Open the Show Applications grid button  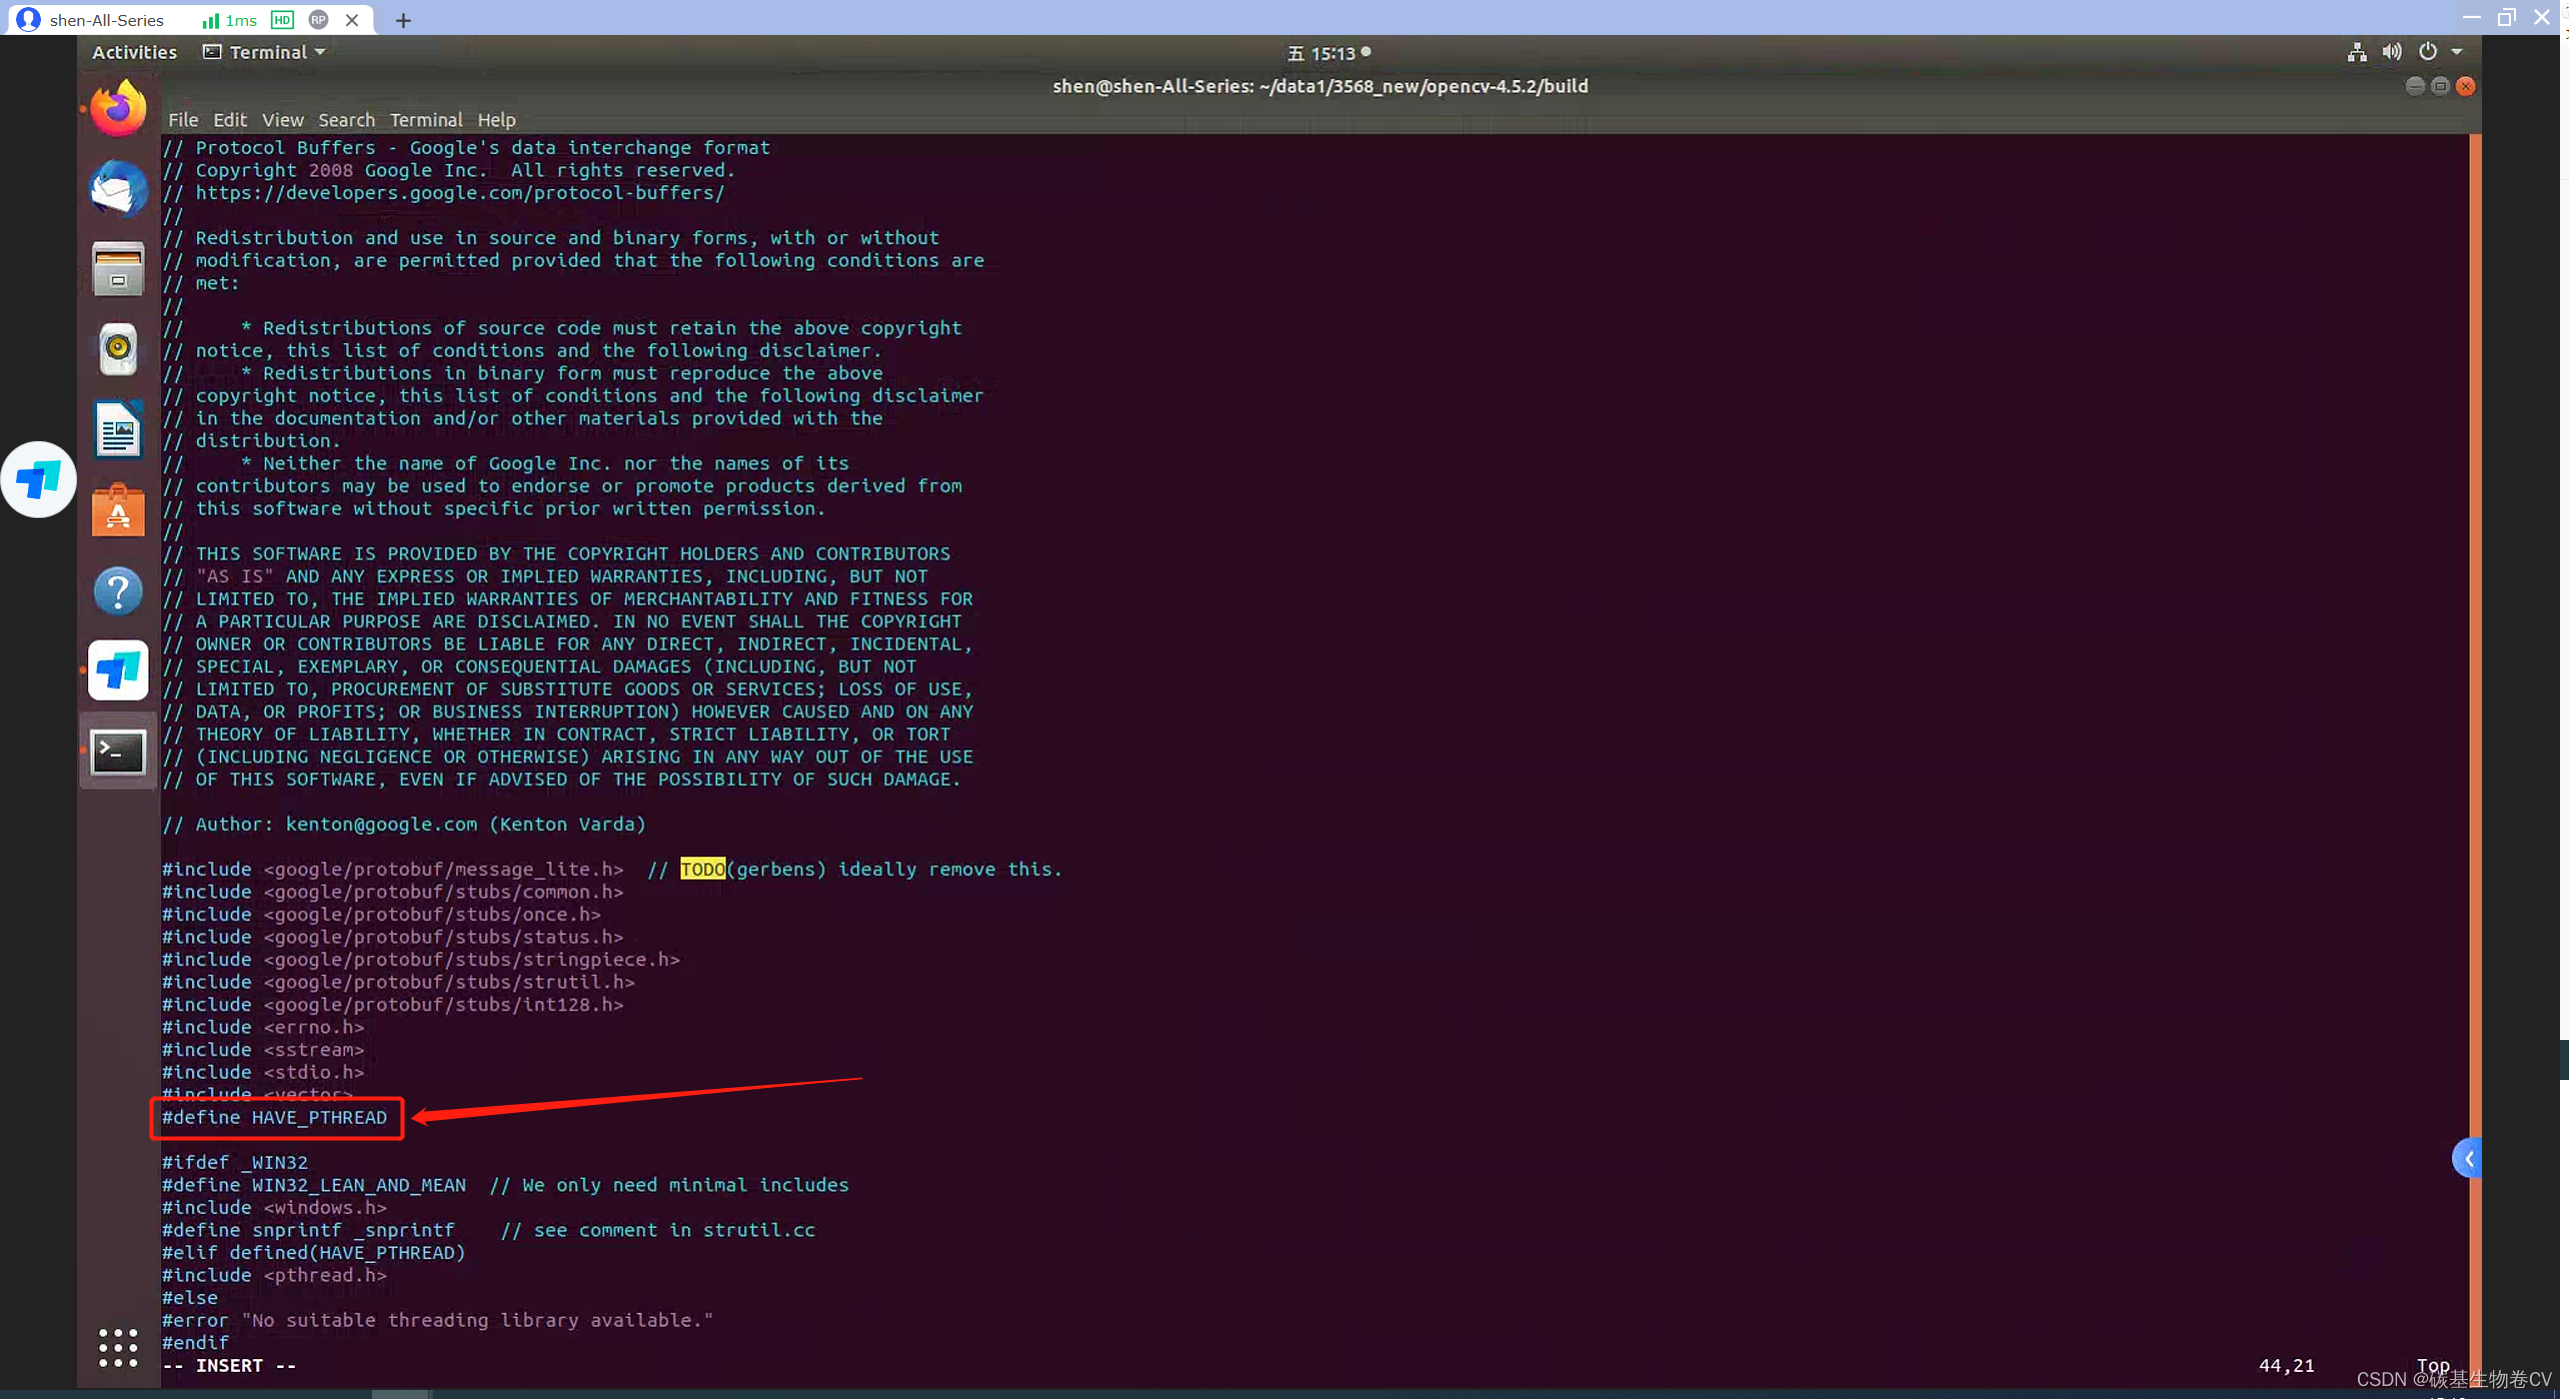point(117,1348)
